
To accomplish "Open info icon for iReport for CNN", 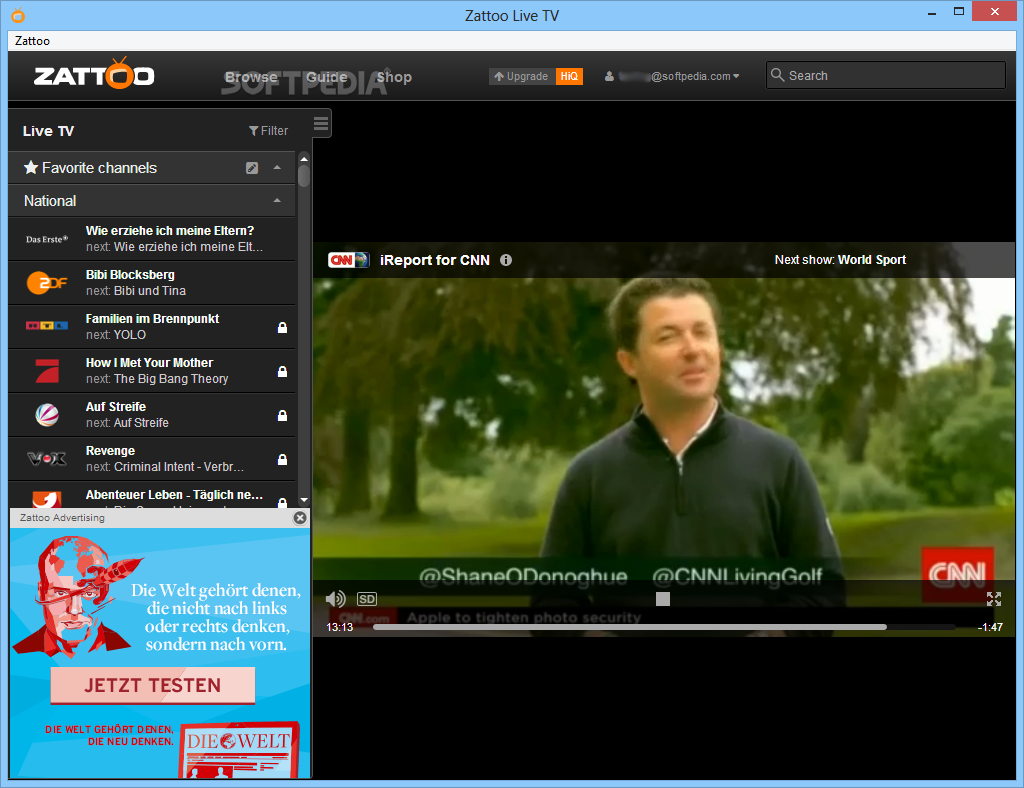I will tap(506, 260).
